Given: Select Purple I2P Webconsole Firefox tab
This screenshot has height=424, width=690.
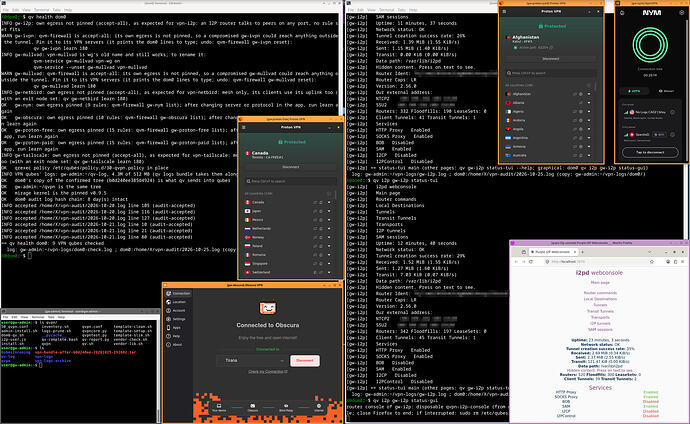Looking at the screenshot, I should [x=553, y=252].
